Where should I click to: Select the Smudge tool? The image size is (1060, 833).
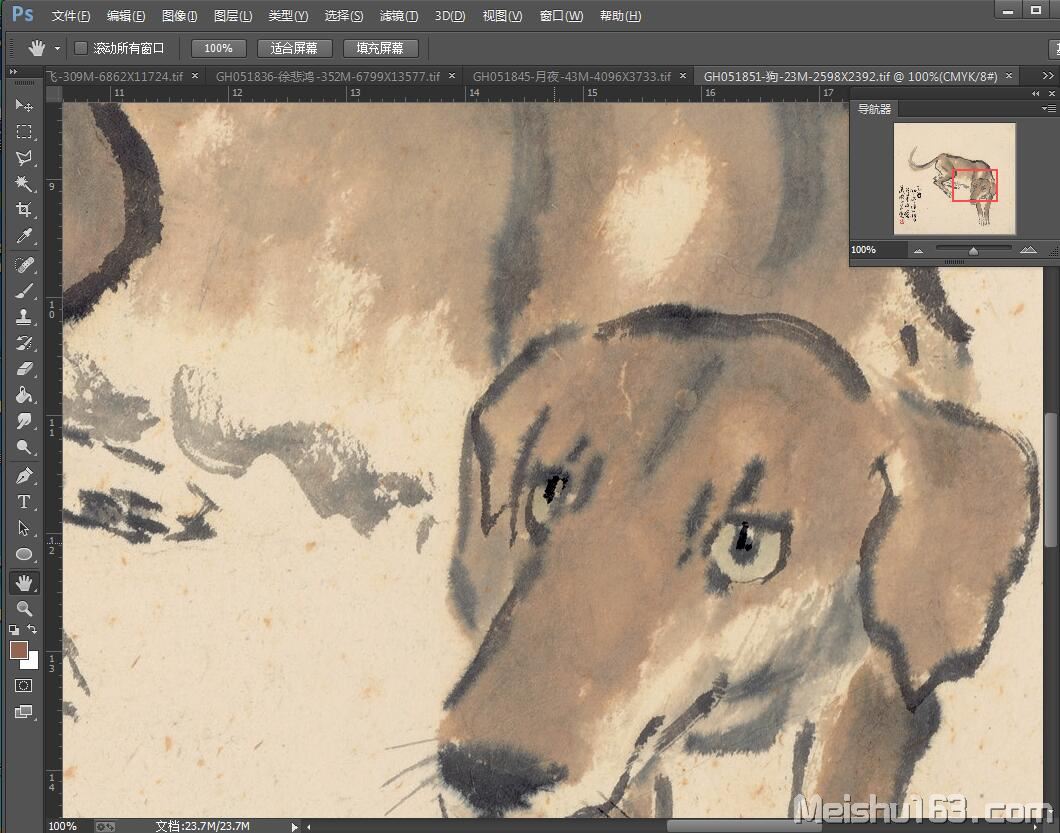(24, 421)
